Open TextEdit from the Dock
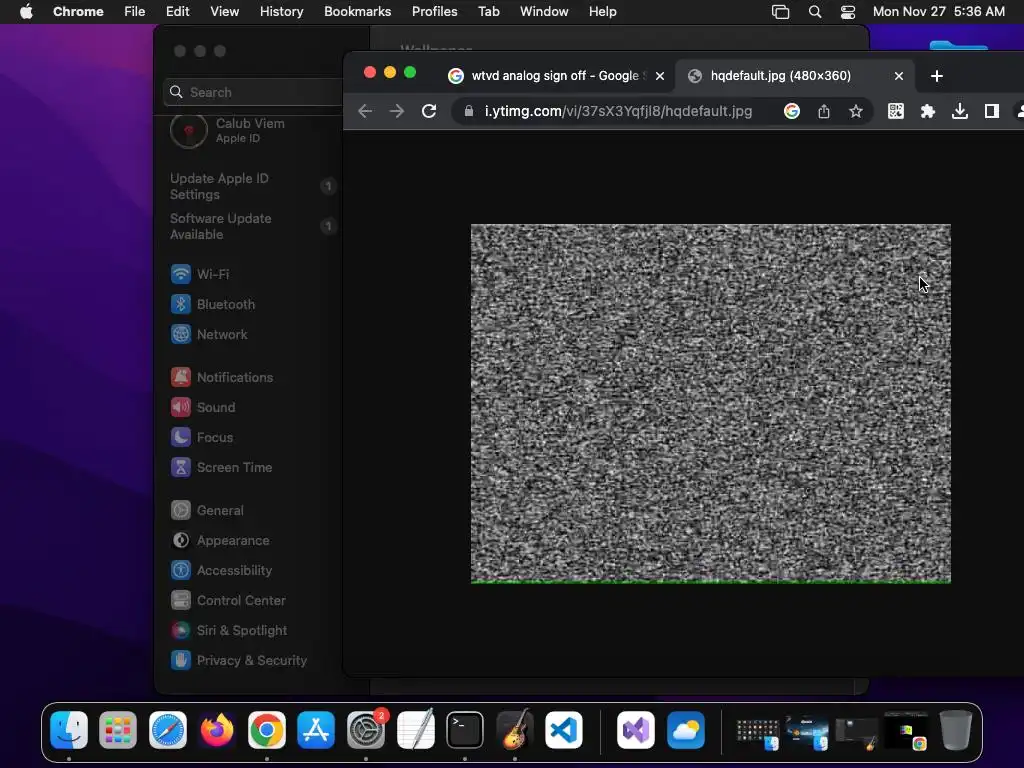The image size is (1024, 768). pos(415,730)
